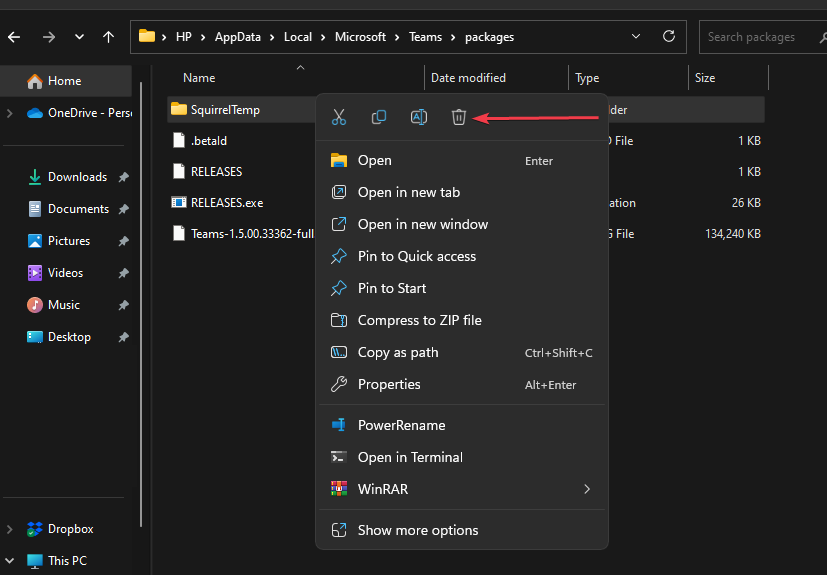Open Music in sidebar
This screenshot has height=575, width=827.
(63, 305)
